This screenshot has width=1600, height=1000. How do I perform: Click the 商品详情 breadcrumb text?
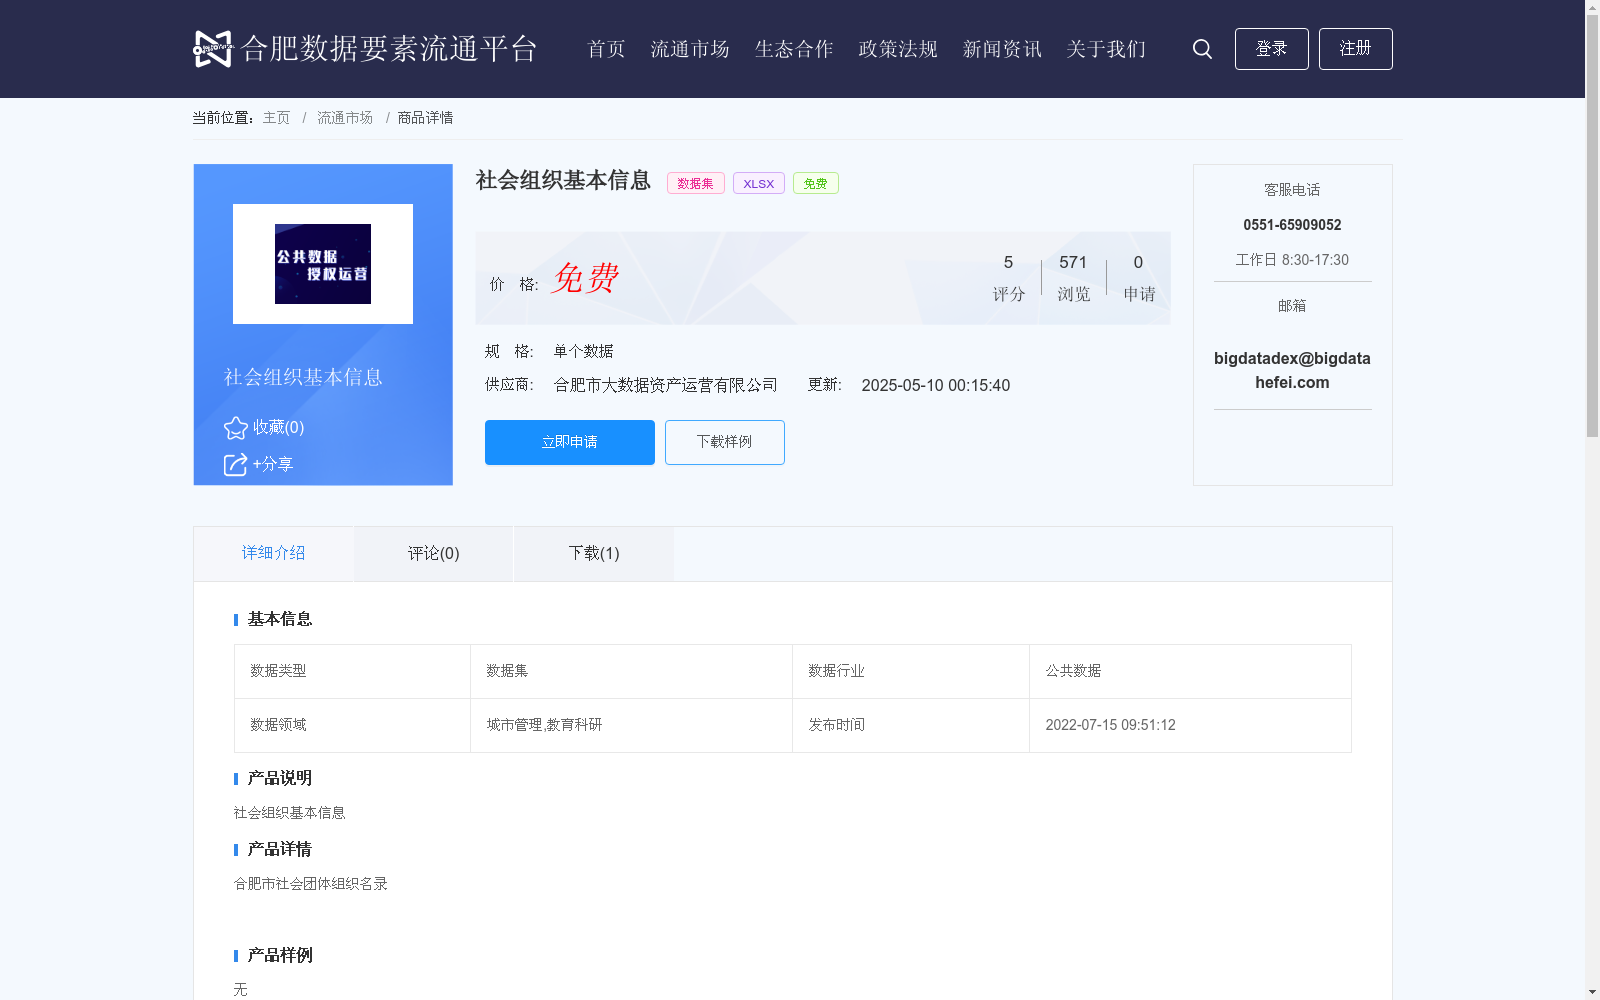pos(425,118)
